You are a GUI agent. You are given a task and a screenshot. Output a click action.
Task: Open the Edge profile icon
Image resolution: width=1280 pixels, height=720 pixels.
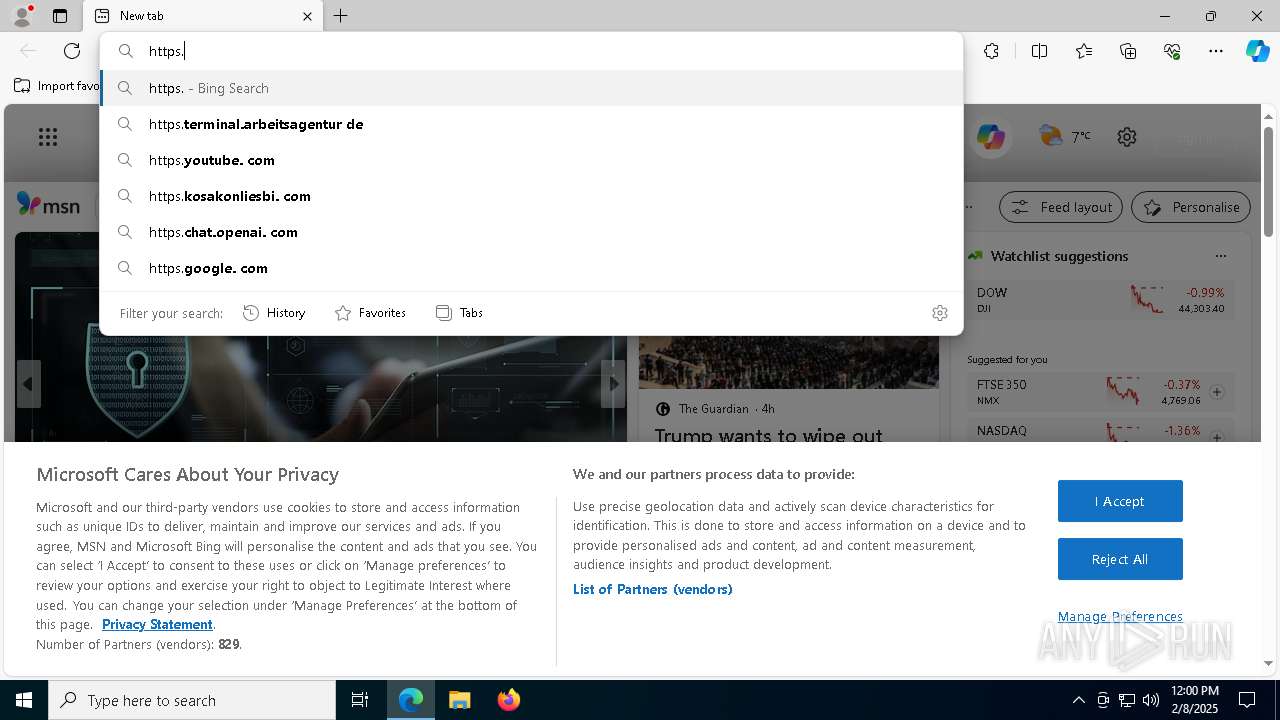pos(22,16)
